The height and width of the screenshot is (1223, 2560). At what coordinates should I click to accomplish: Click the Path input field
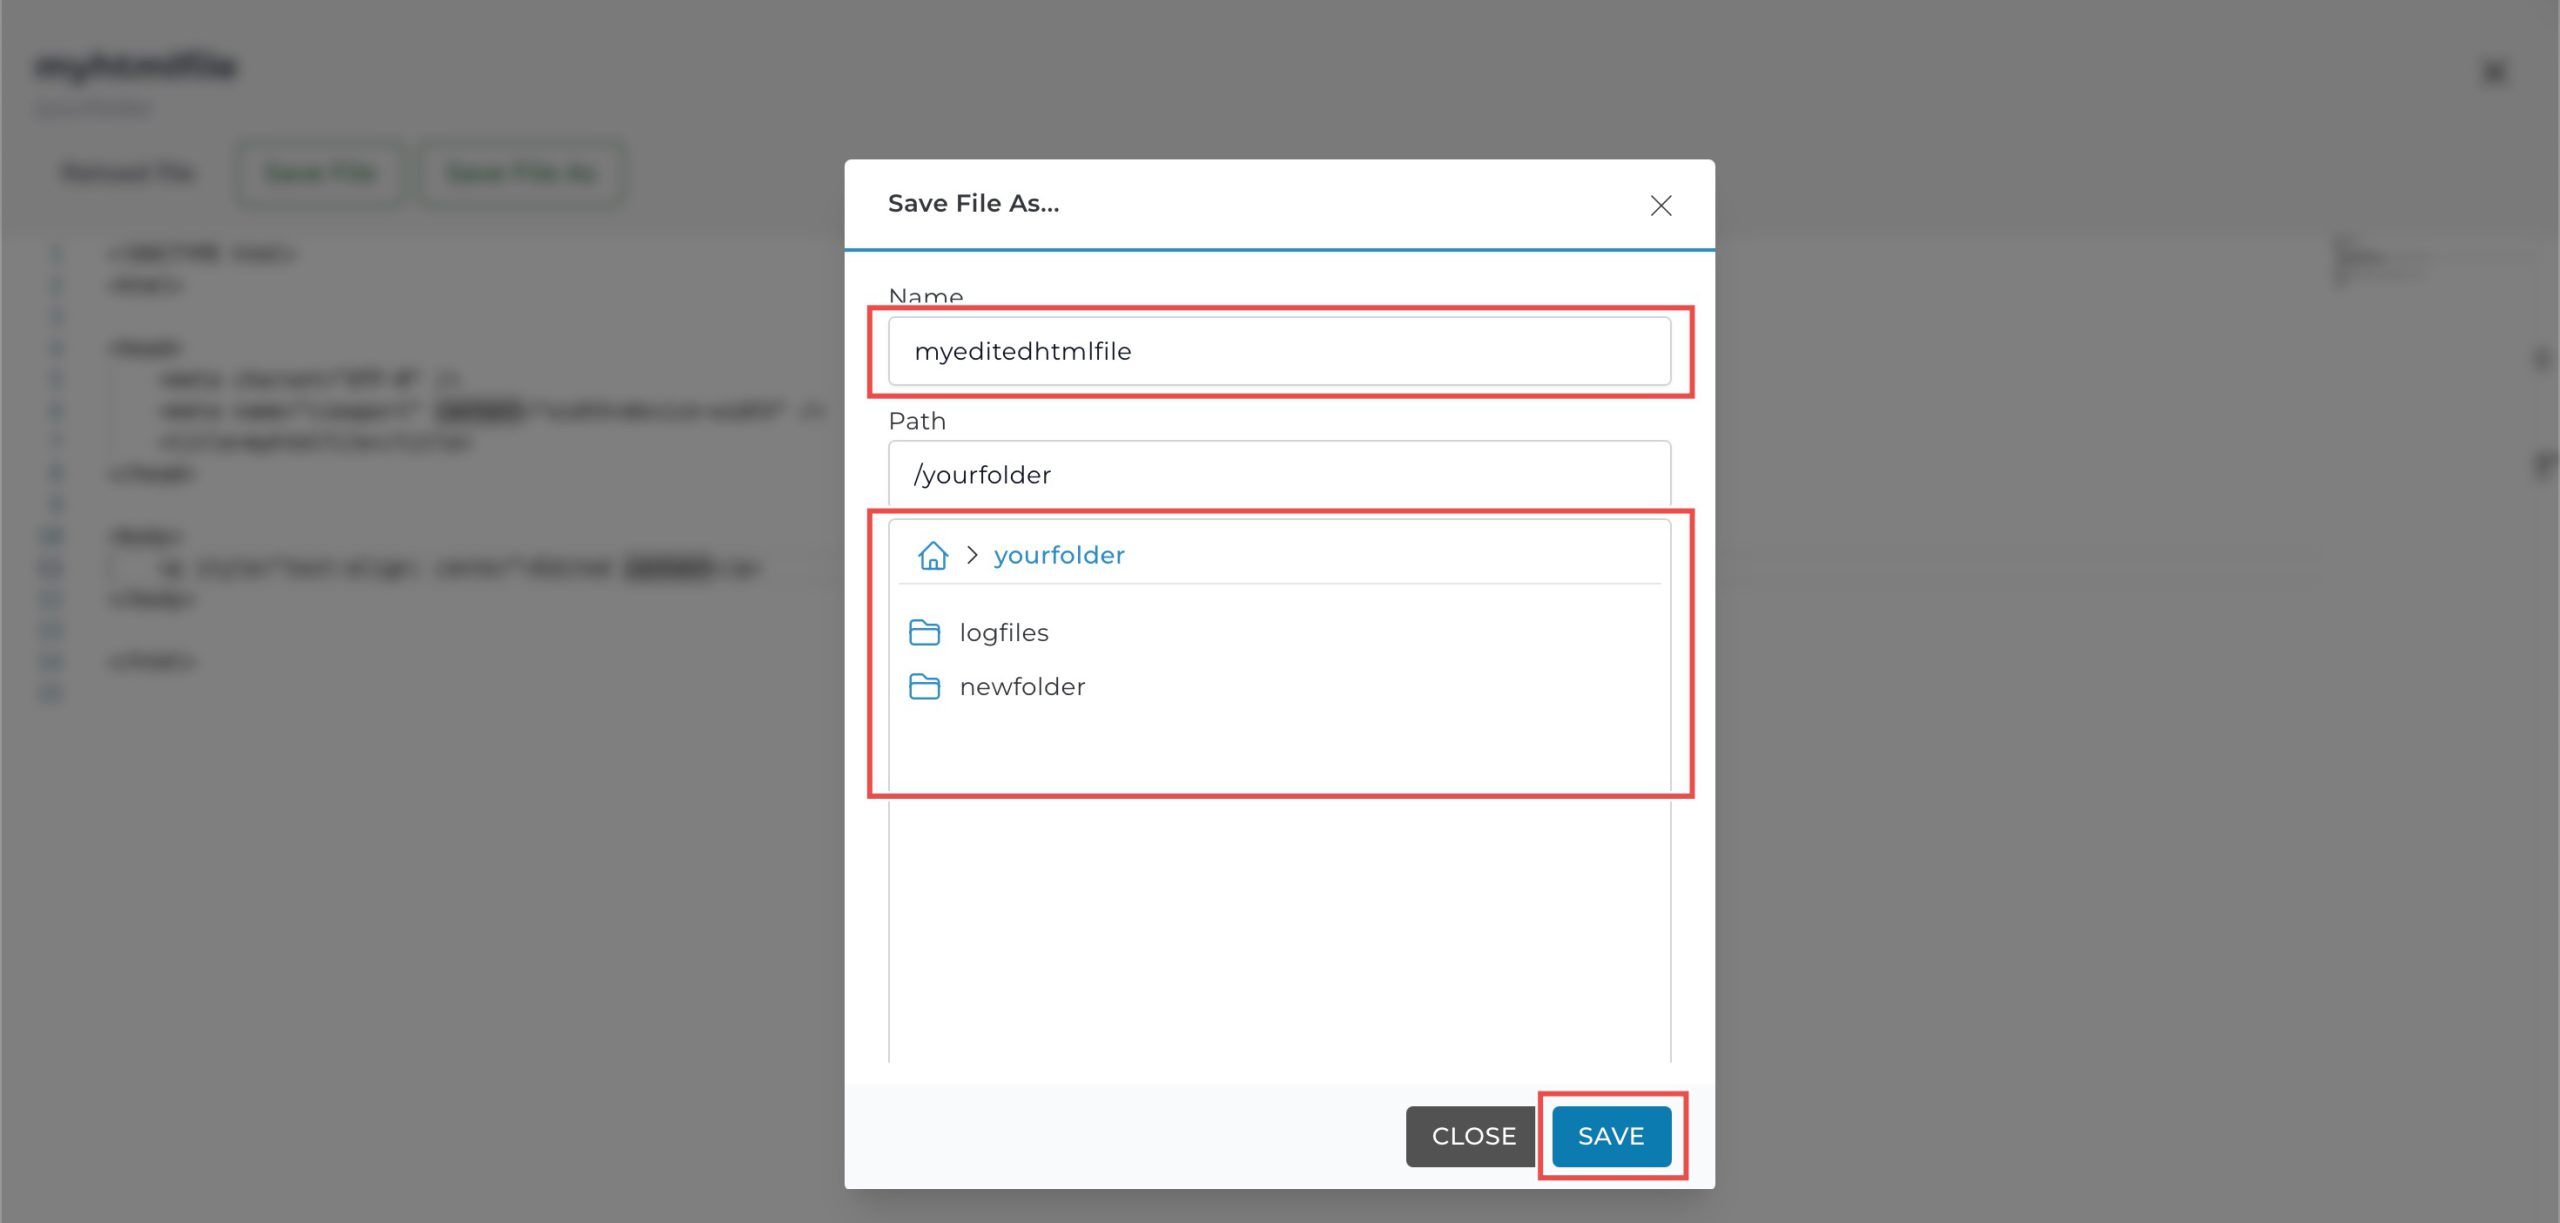click(x=1278, y=474)
